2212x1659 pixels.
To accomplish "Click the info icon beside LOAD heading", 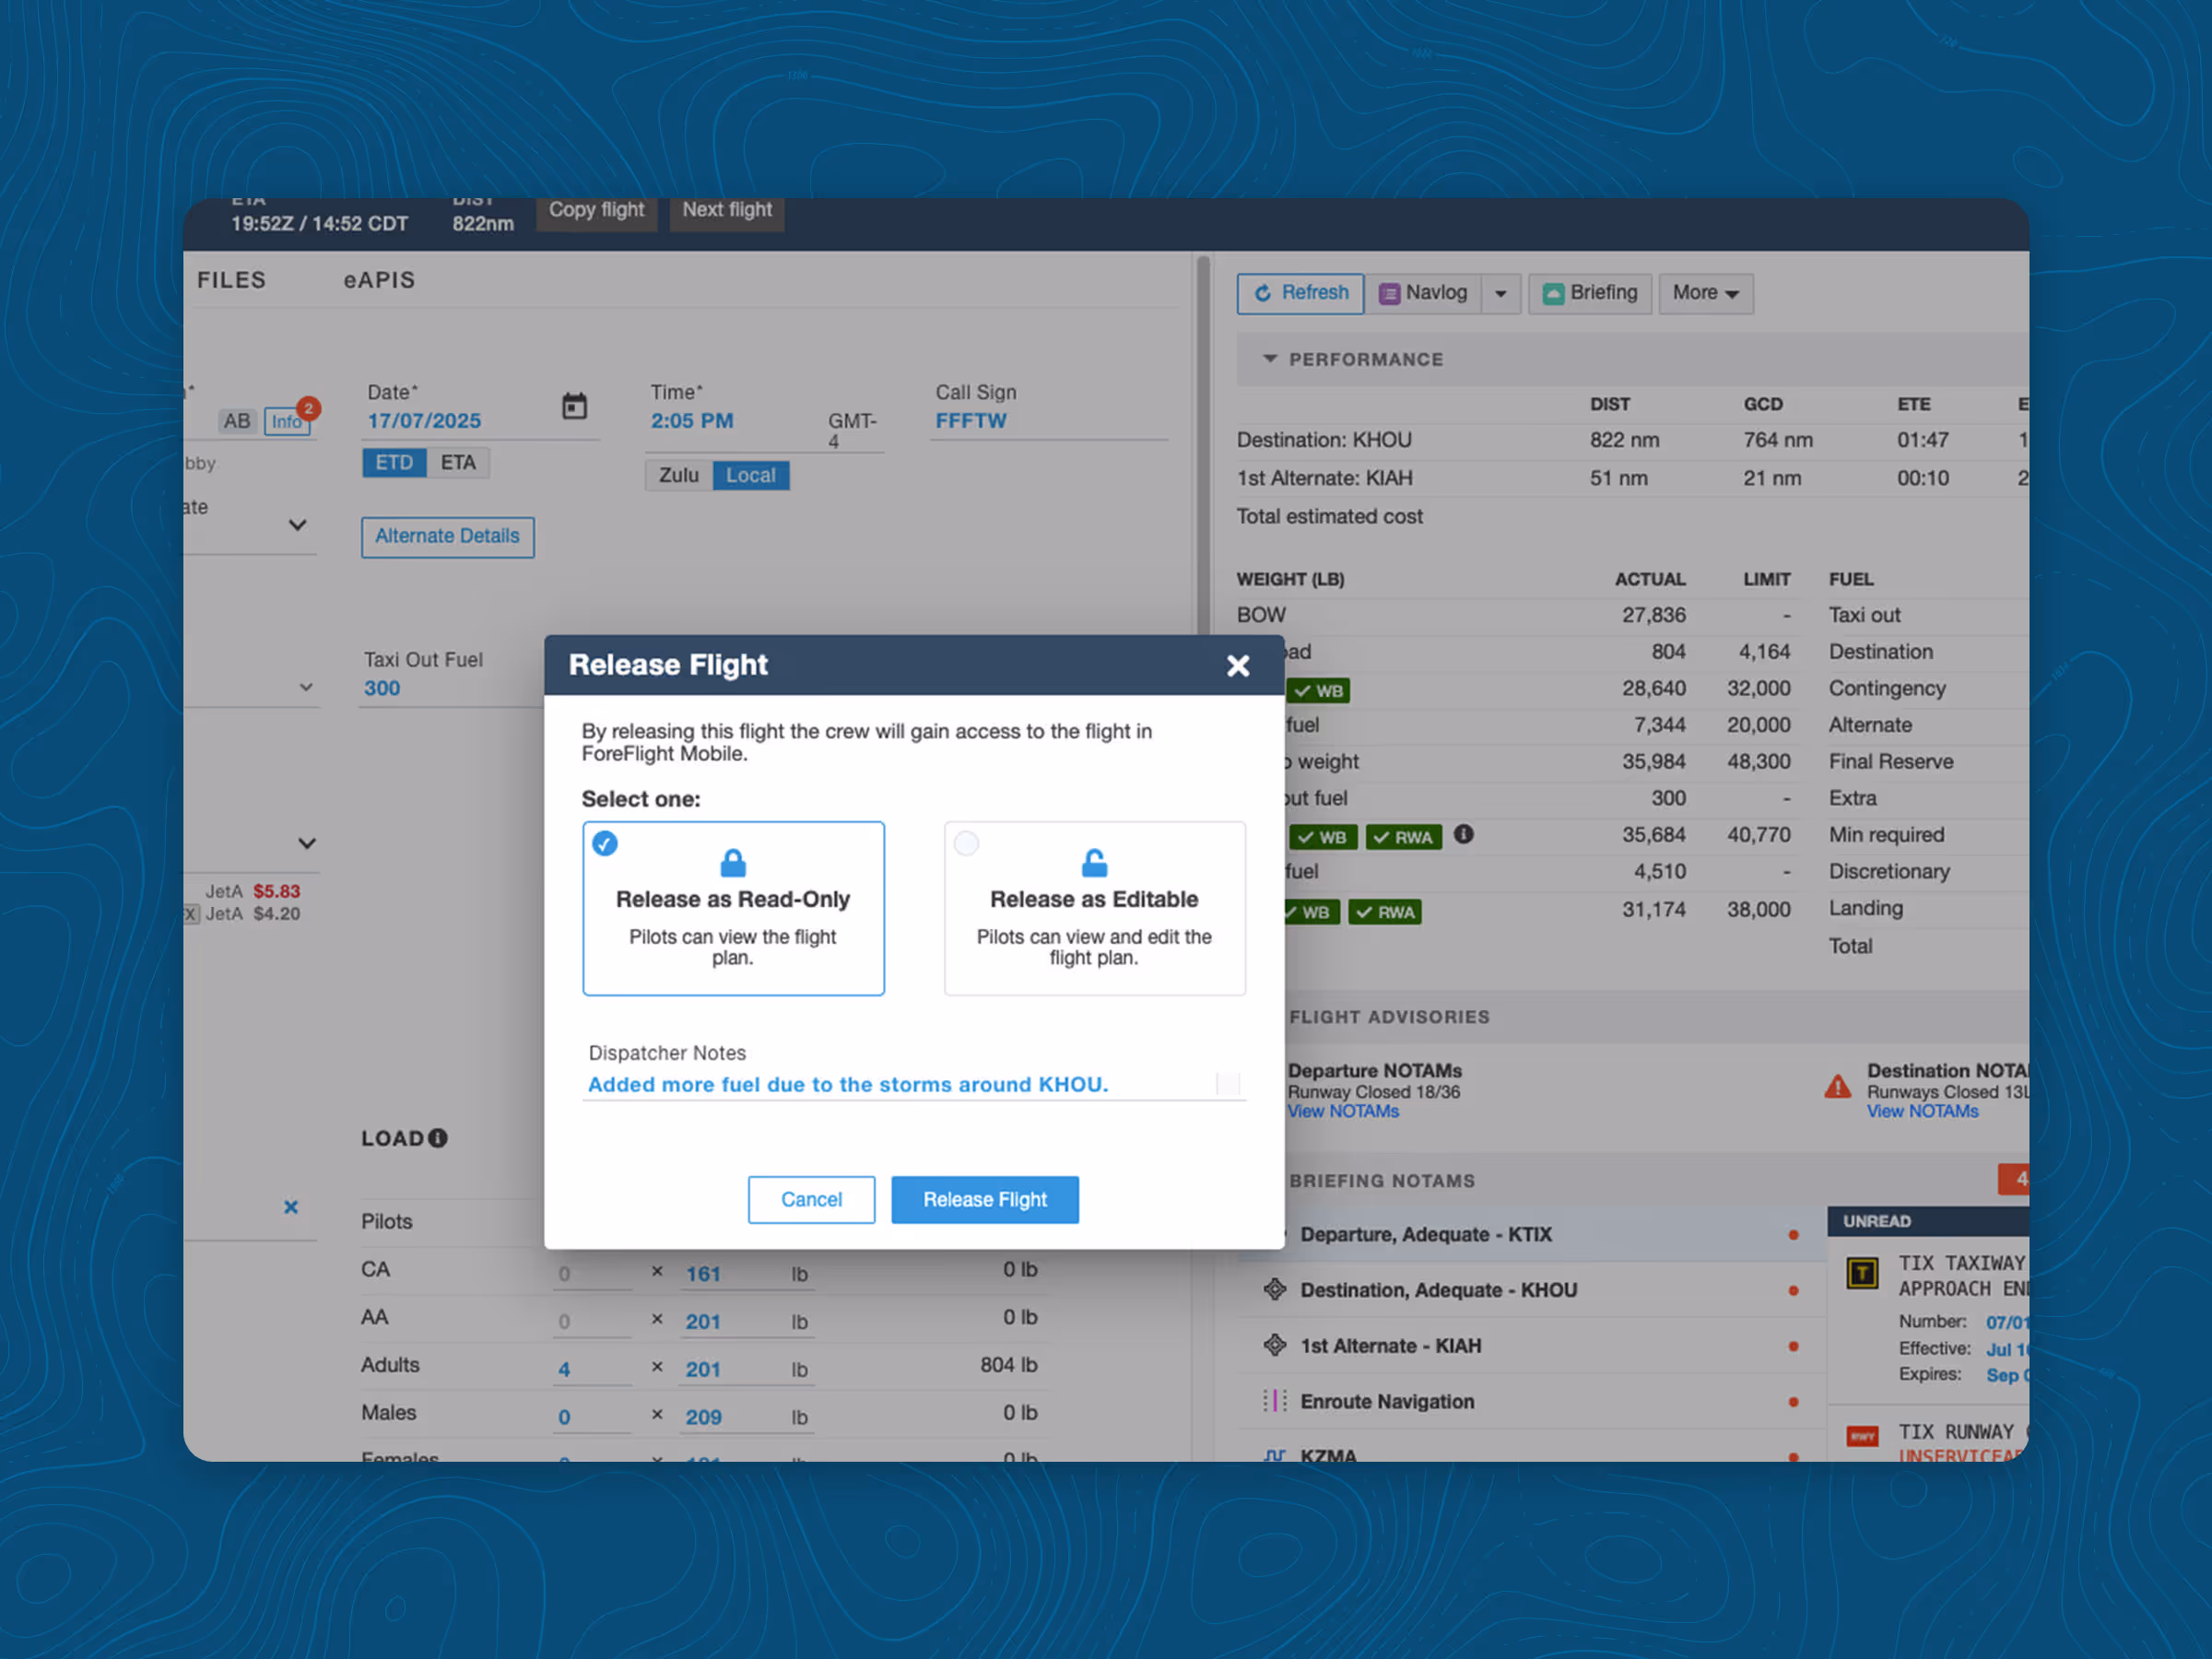I will click(x=438, y=1138).
